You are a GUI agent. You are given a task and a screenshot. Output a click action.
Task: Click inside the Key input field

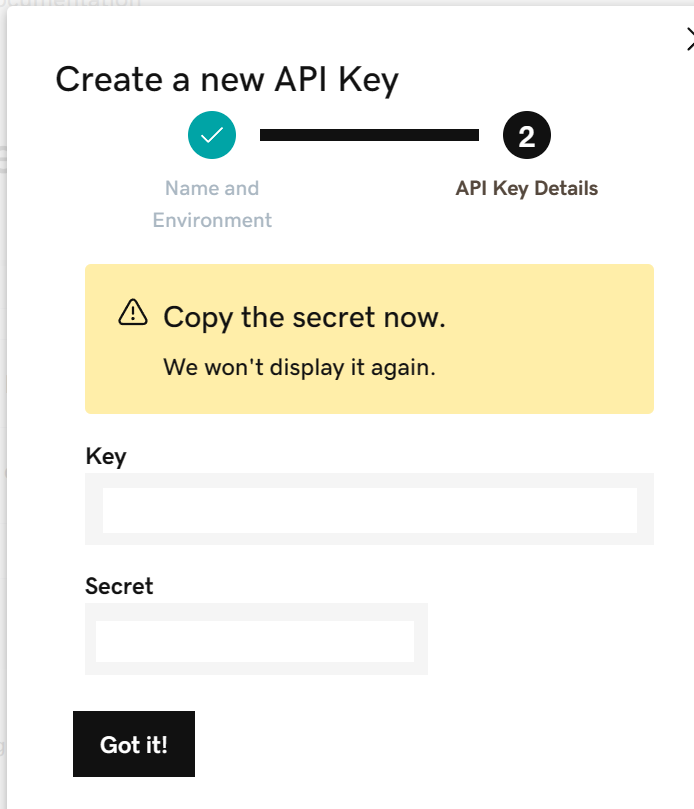coord(369,510)
